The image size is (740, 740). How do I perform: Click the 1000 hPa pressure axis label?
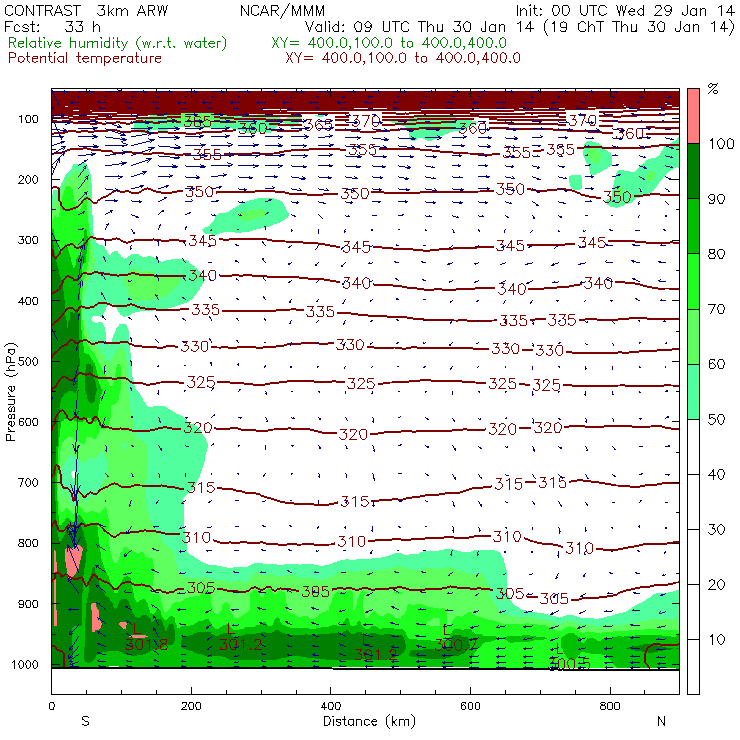[25, 664]
